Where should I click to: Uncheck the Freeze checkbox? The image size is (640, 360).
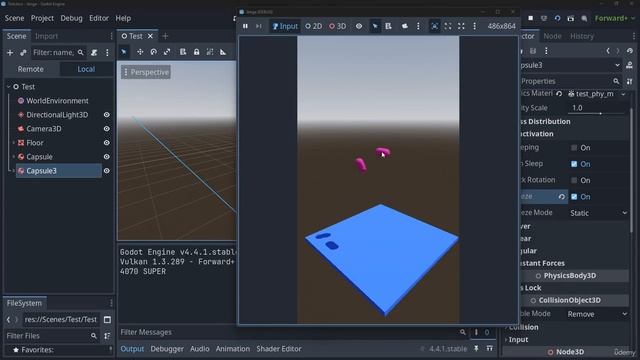574,197
